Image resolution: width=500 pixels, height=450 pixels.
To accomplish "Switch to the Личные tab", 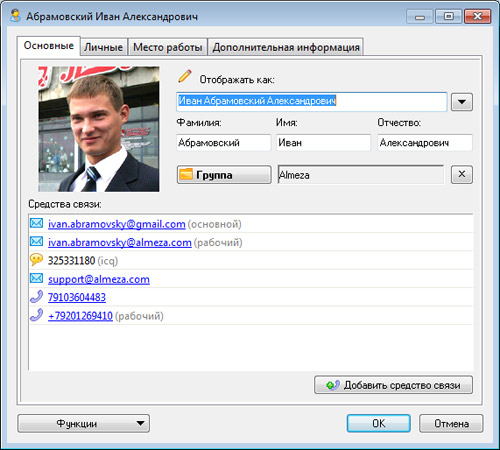I will tap(103, 47).
